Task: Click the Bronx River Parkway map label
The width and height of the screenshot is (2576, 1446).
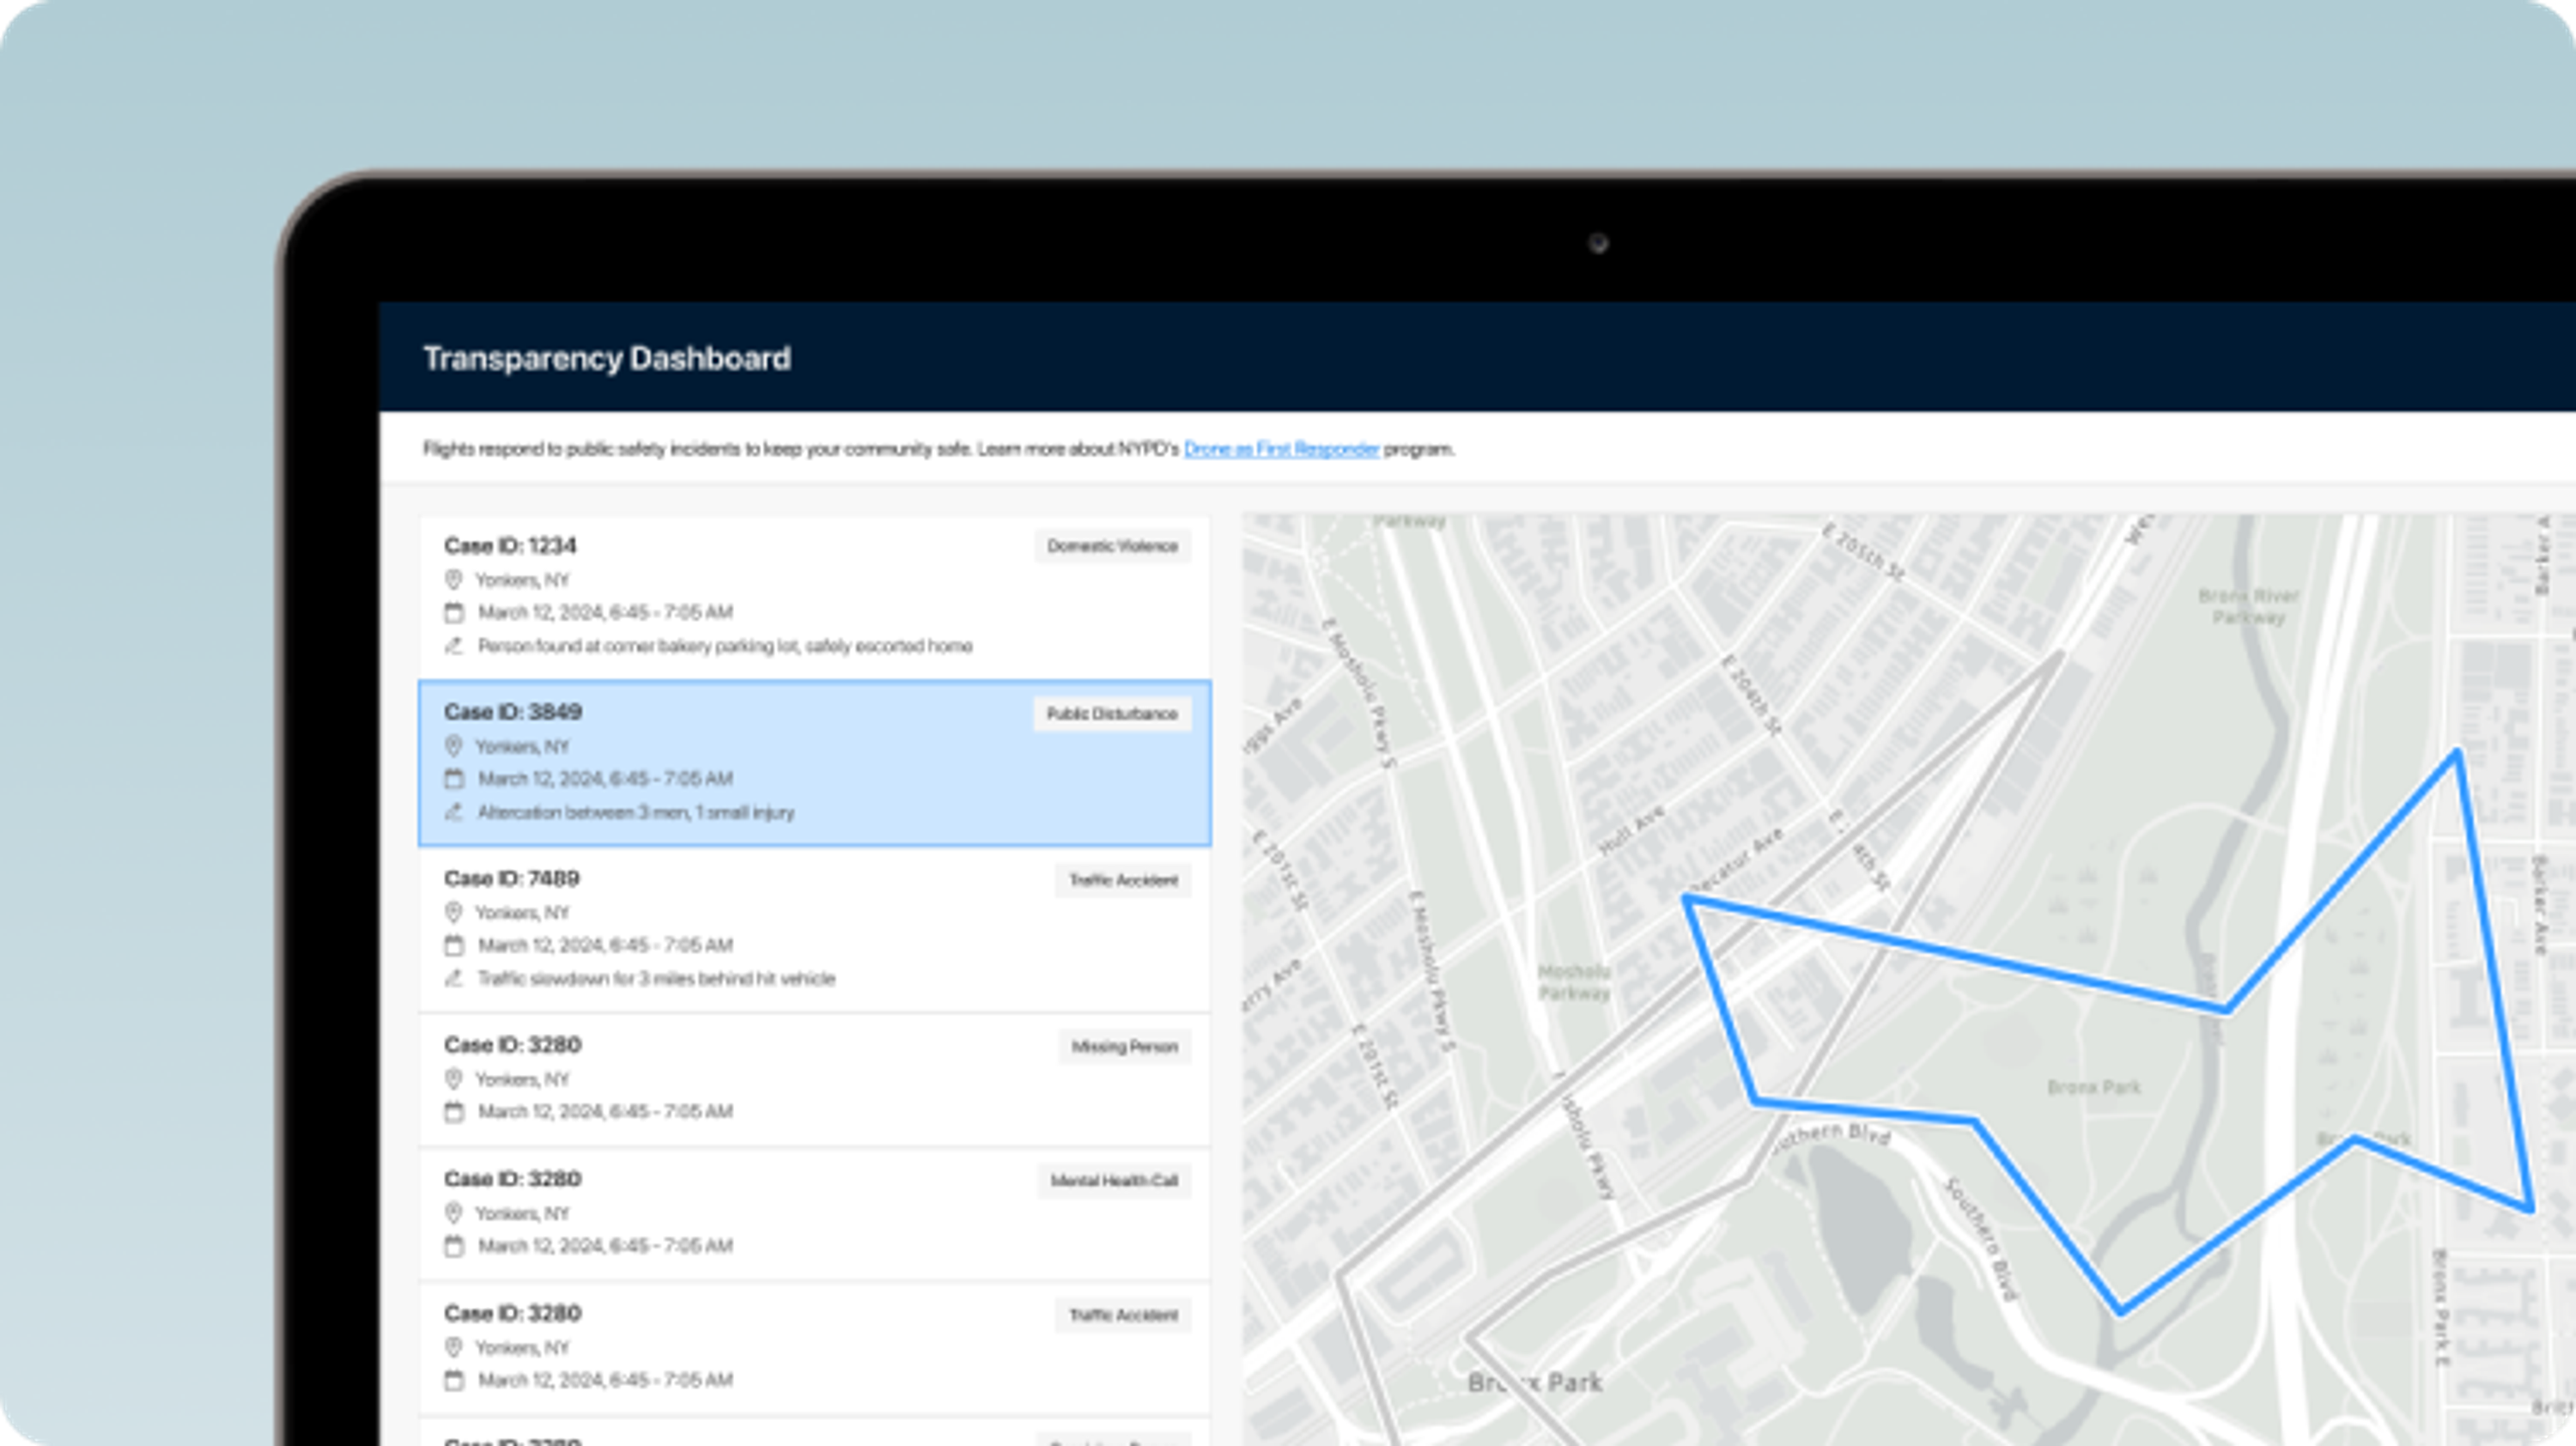Action: click(2248, 607)
